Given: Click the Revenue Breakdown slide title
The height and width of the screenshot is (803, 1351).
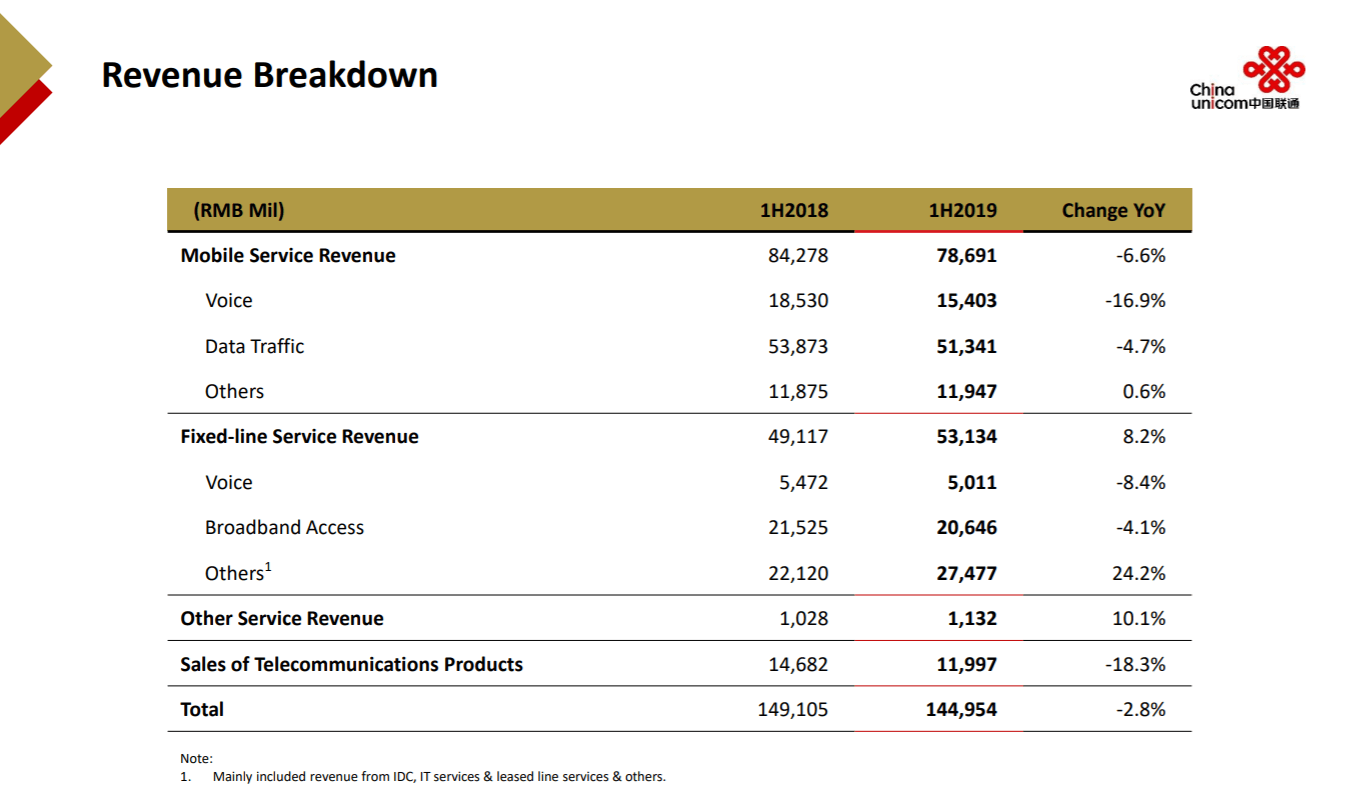Looking at the screenshot, I should [269, 75].
